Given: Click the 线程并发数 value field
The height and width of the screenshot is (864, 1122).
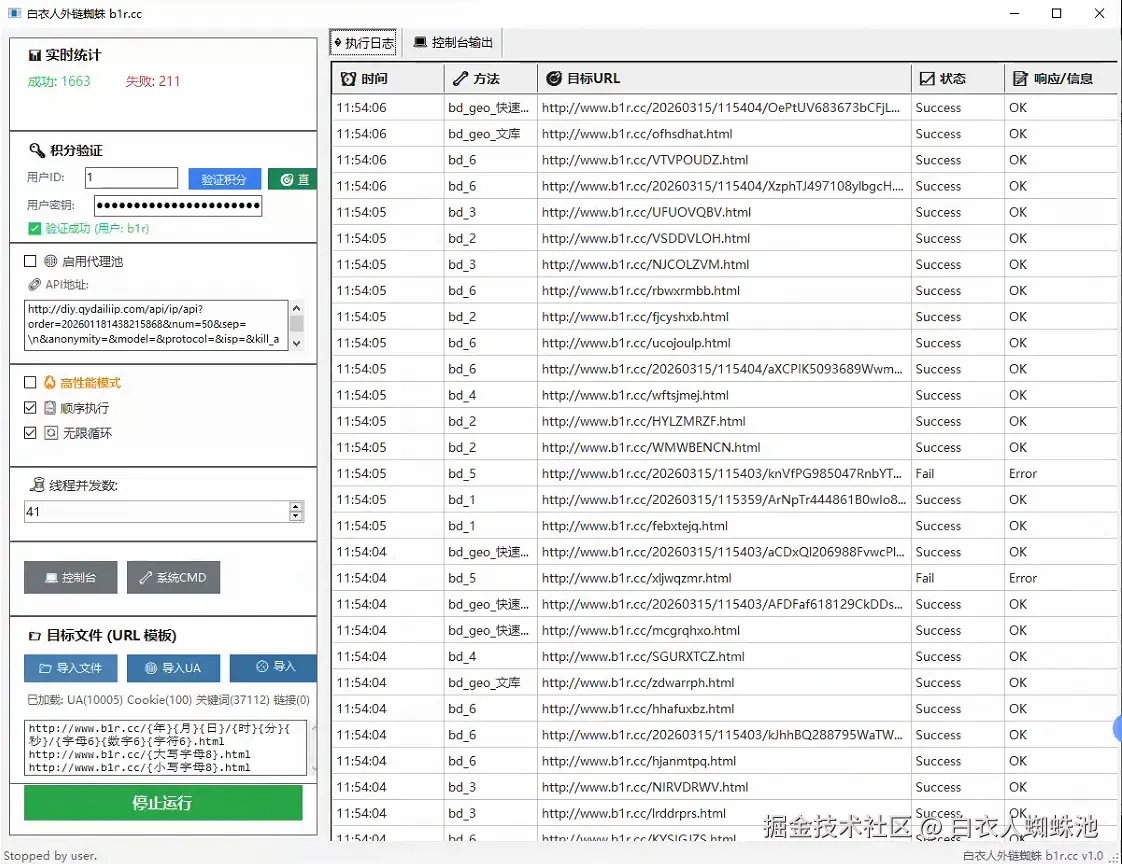Looking at the screenshot, I should 156,511.
